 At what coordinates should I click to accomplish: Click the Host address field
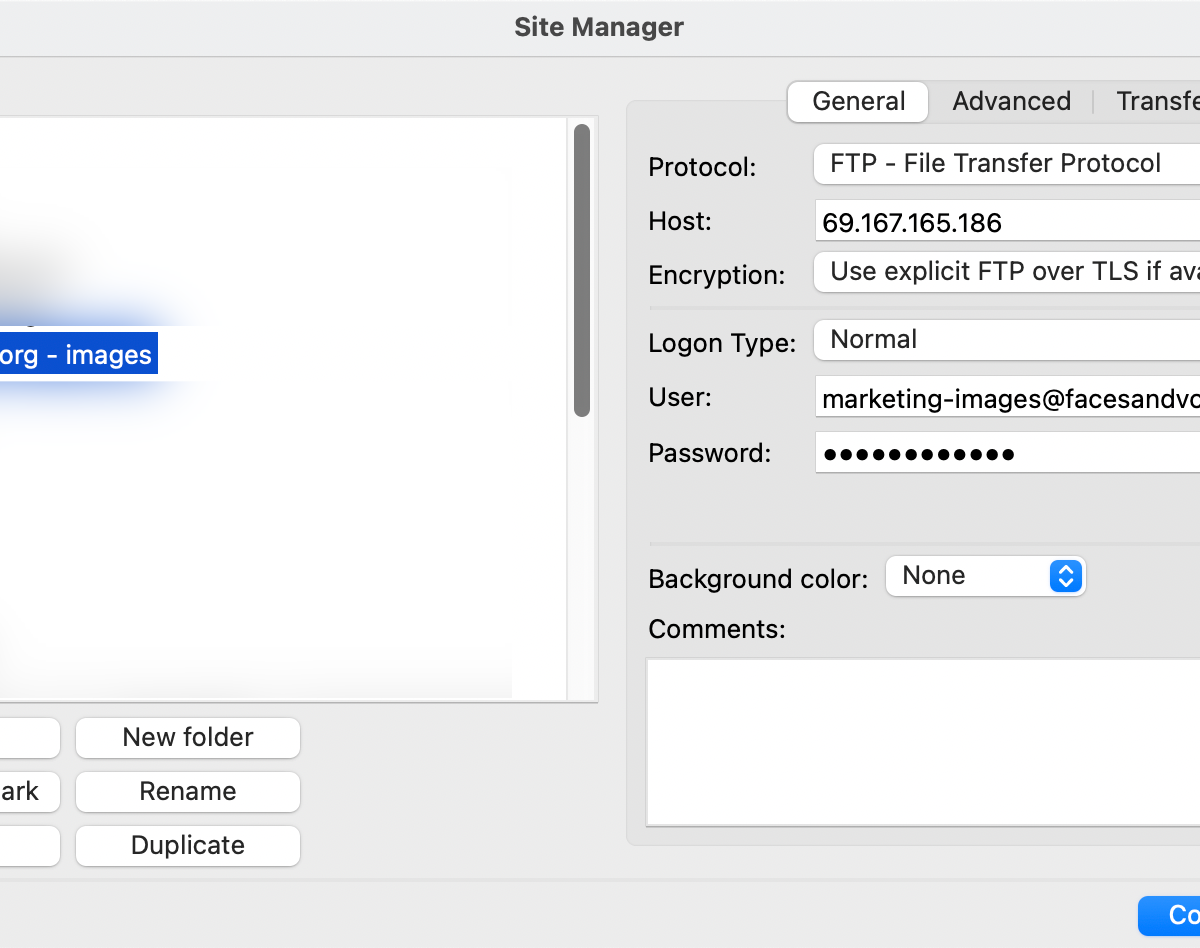1006,222
